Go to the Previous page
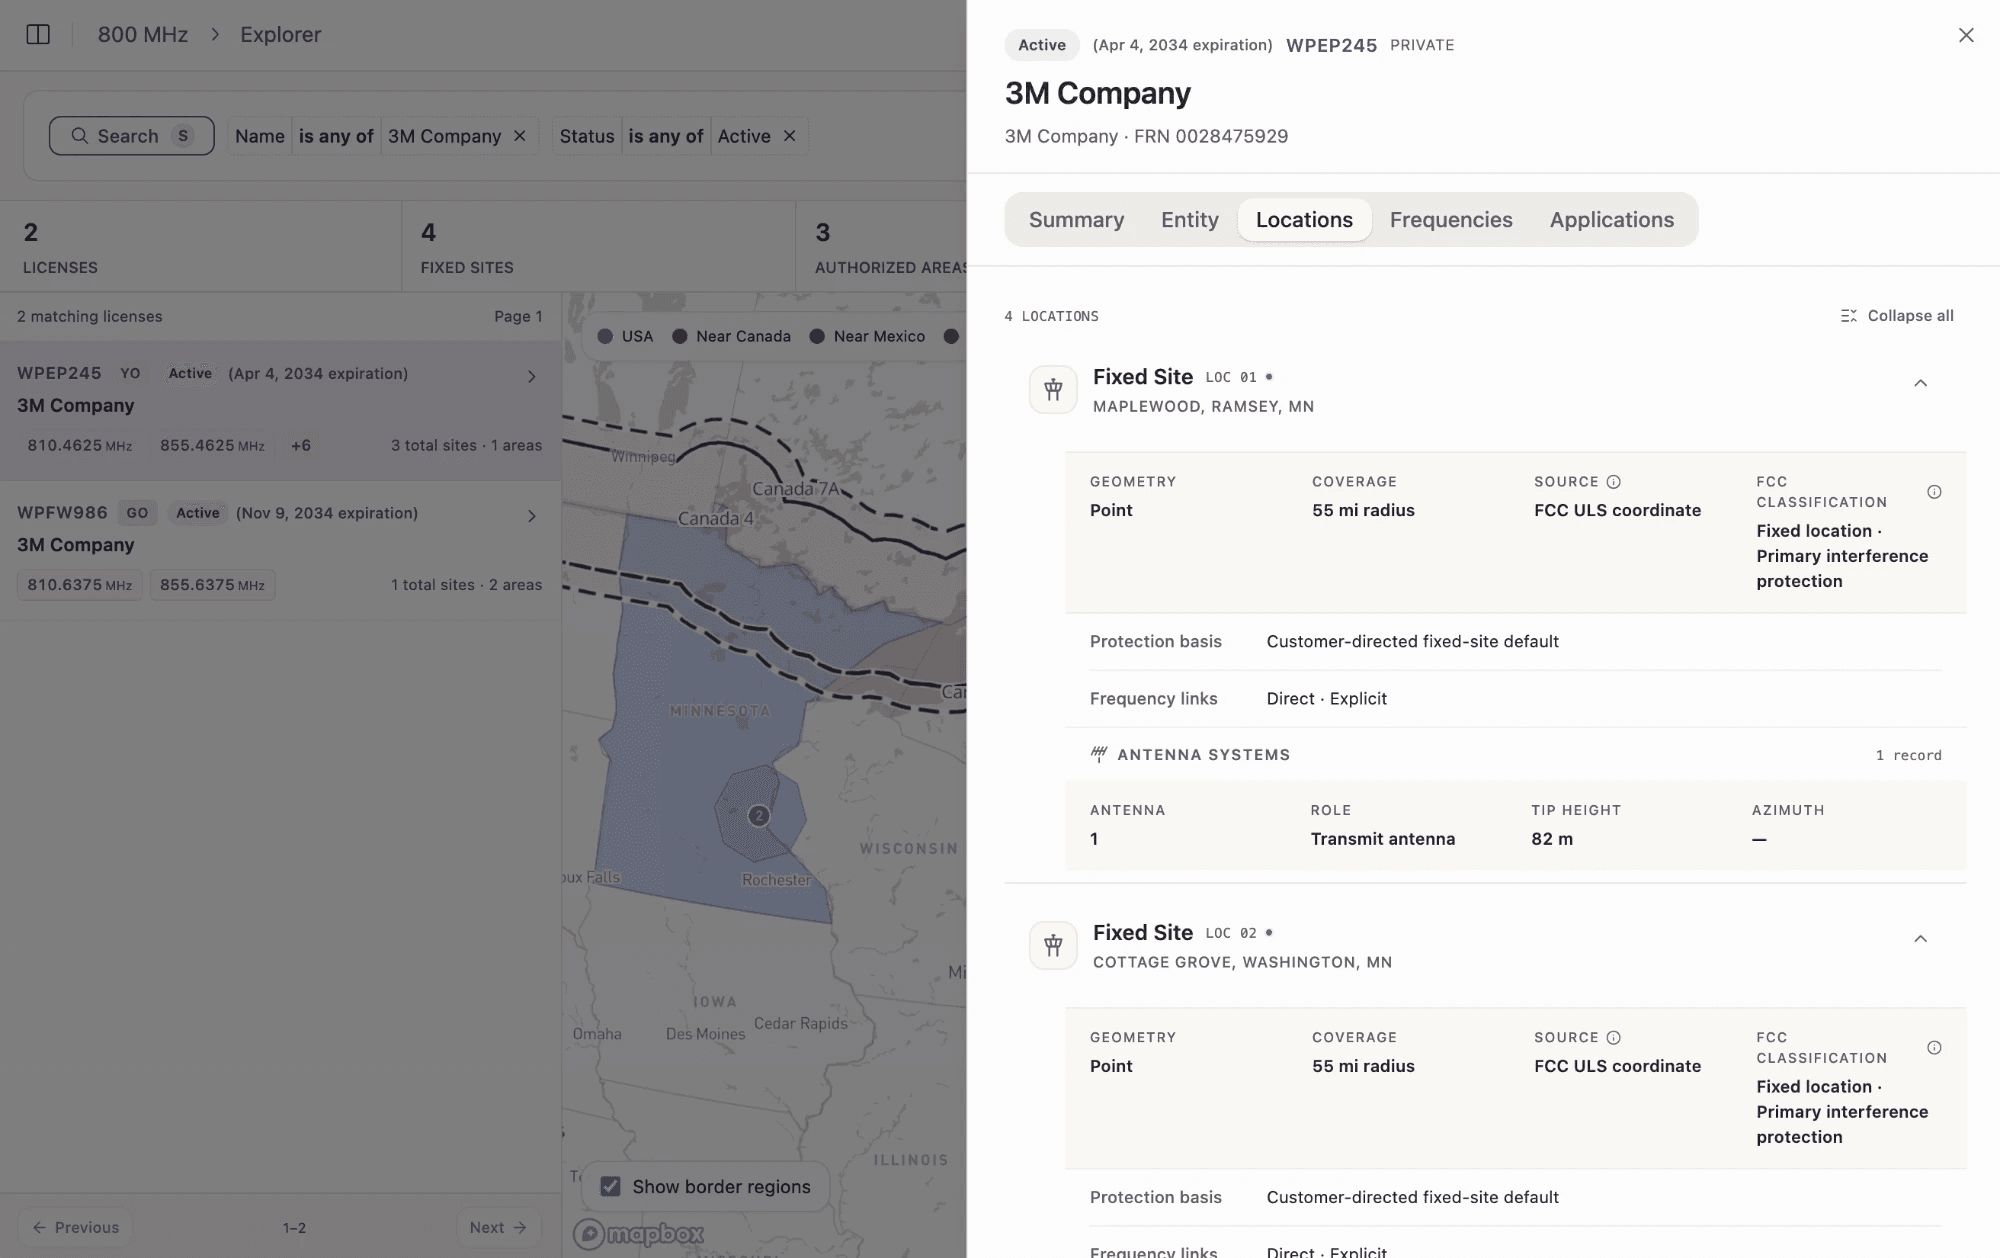 tap(76, 1228)
